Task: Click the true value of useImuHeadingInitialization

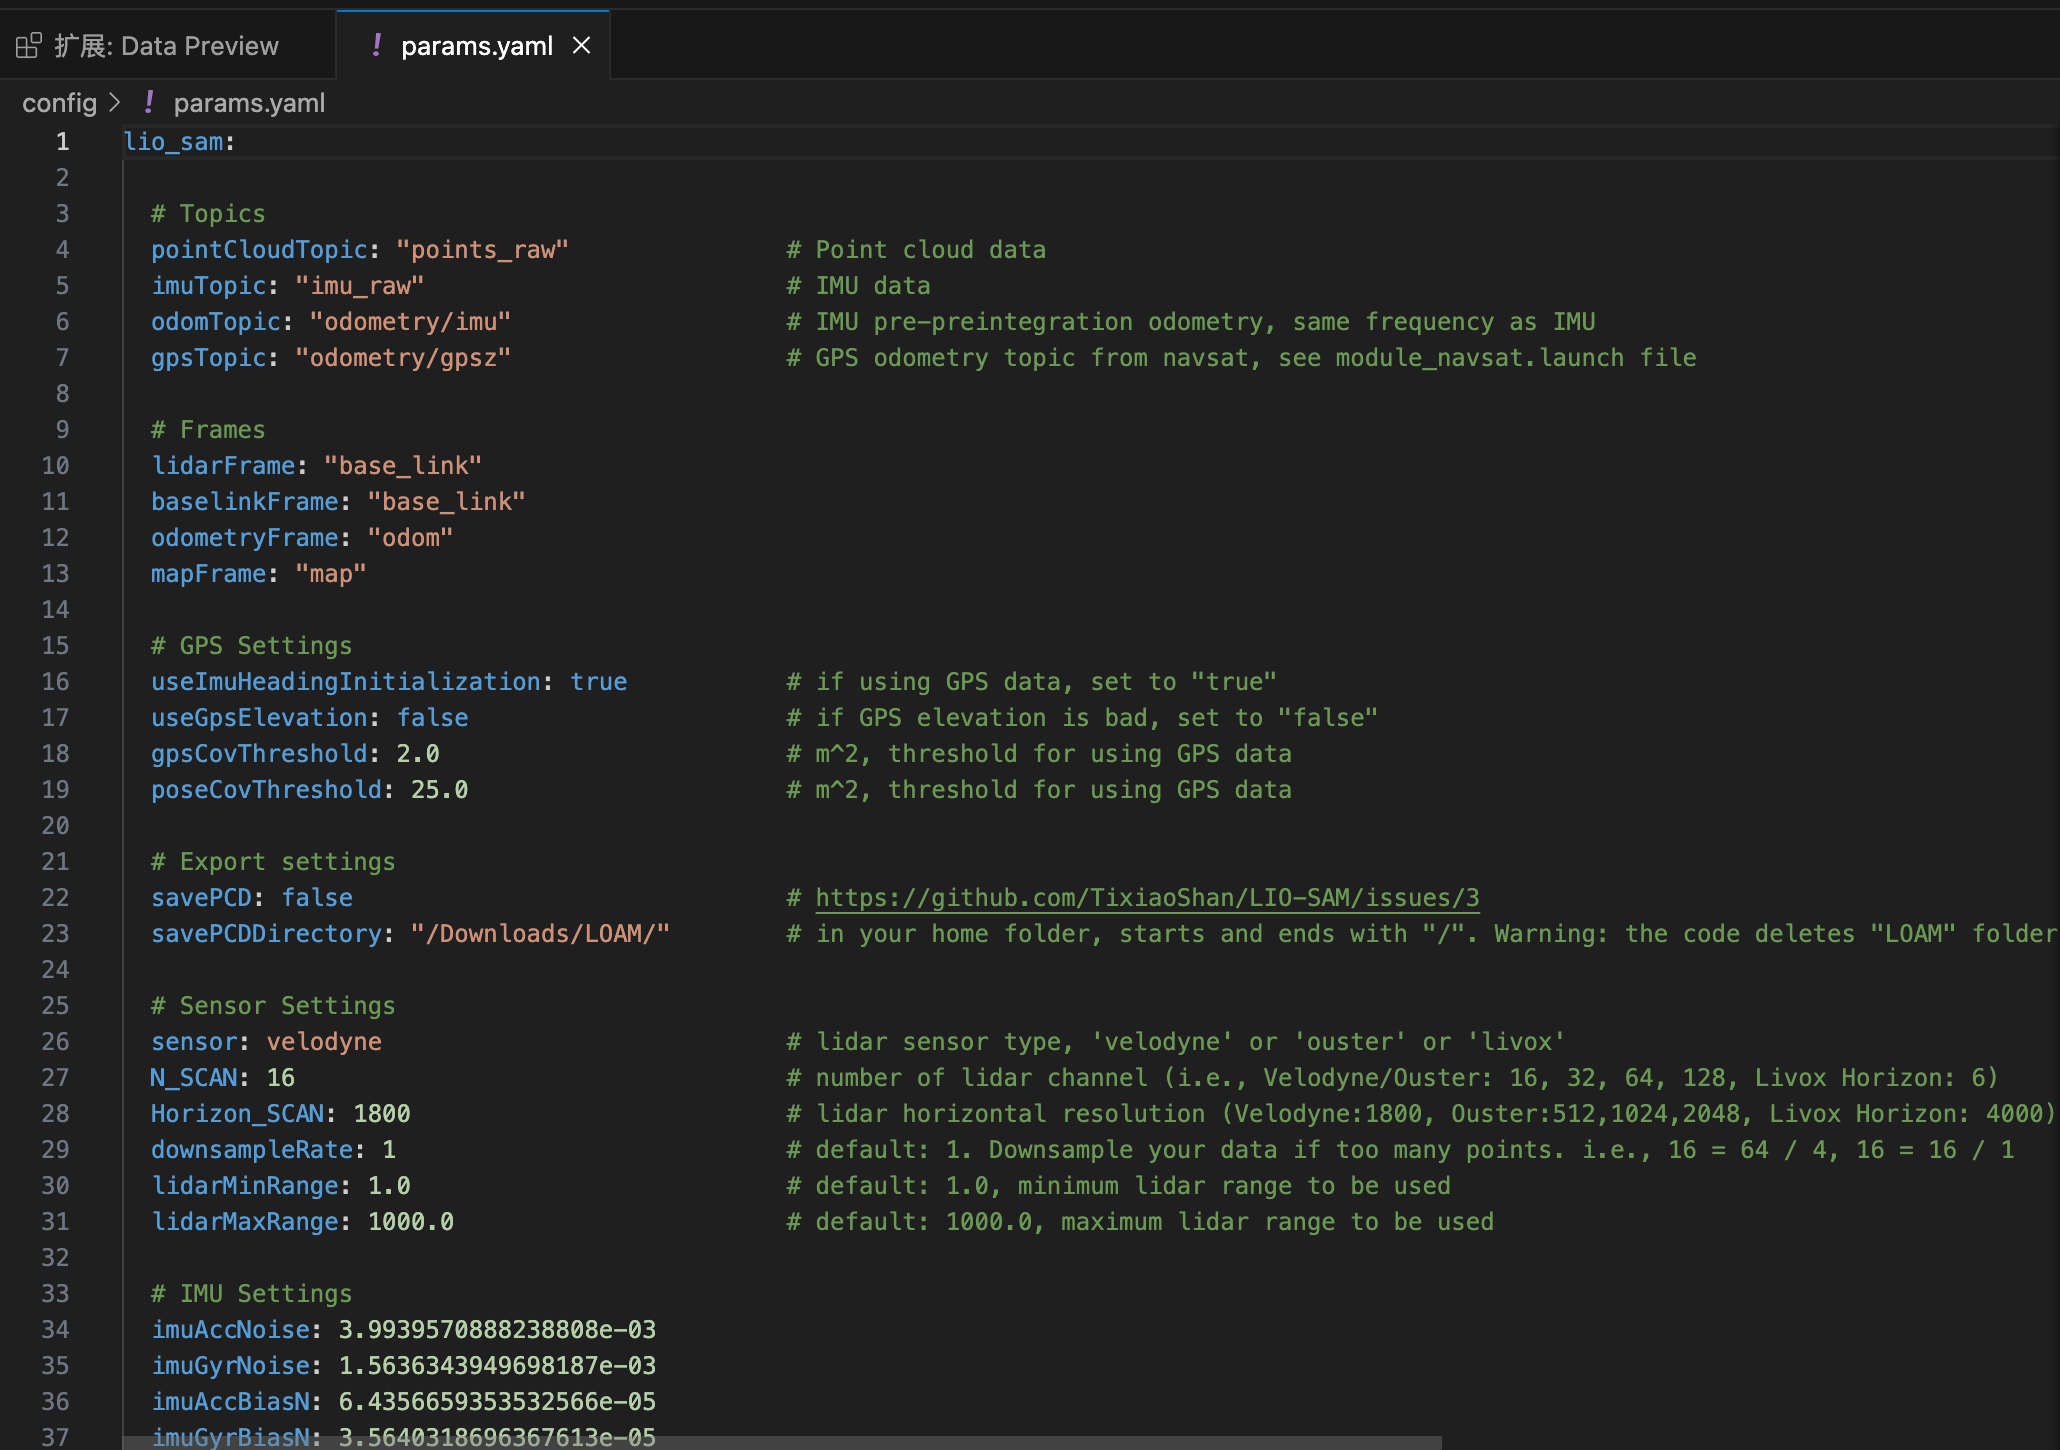Action: pos(598,682)
